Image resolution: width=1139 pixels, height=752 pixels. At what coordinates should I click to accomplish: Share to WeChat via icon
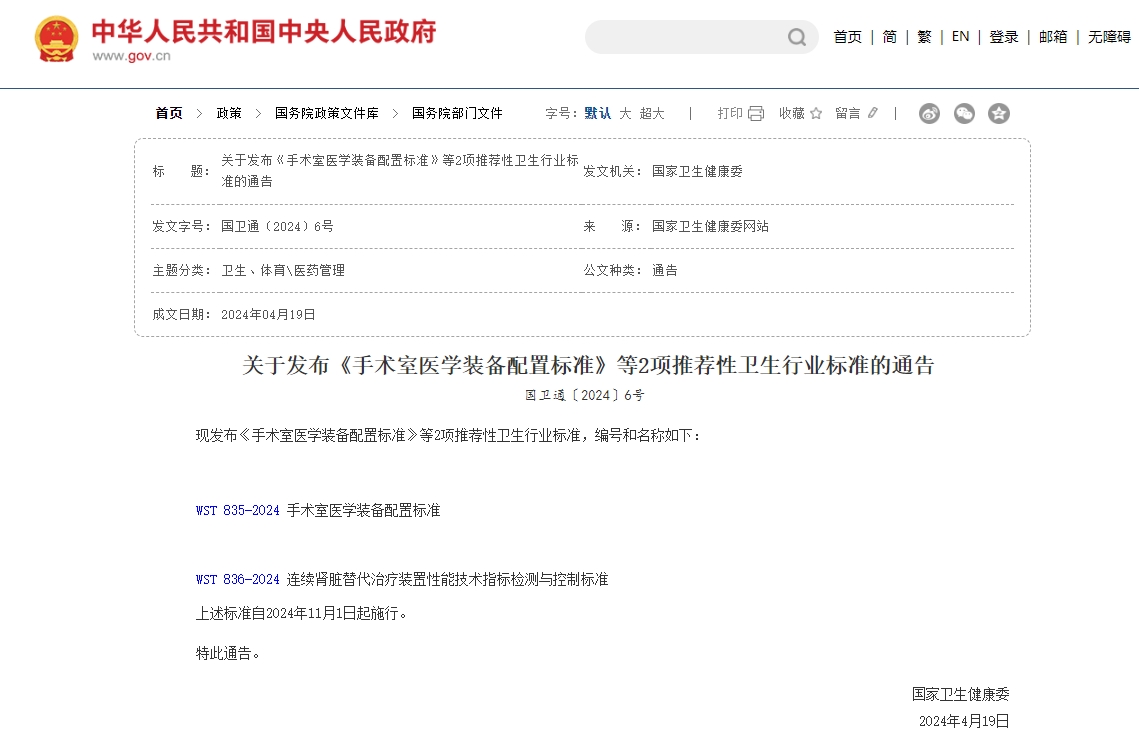(964, 113)
